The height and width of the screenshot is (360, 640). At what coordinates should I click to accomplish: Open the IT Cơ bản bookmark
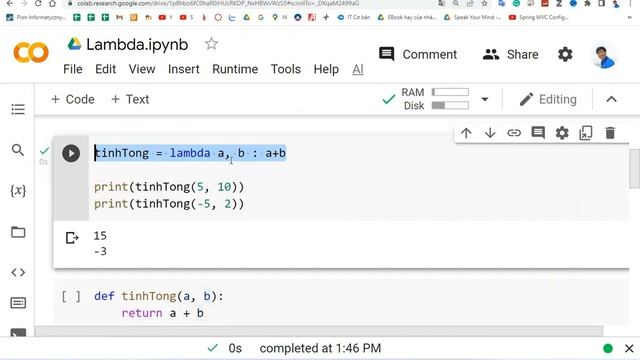point(353,17)
